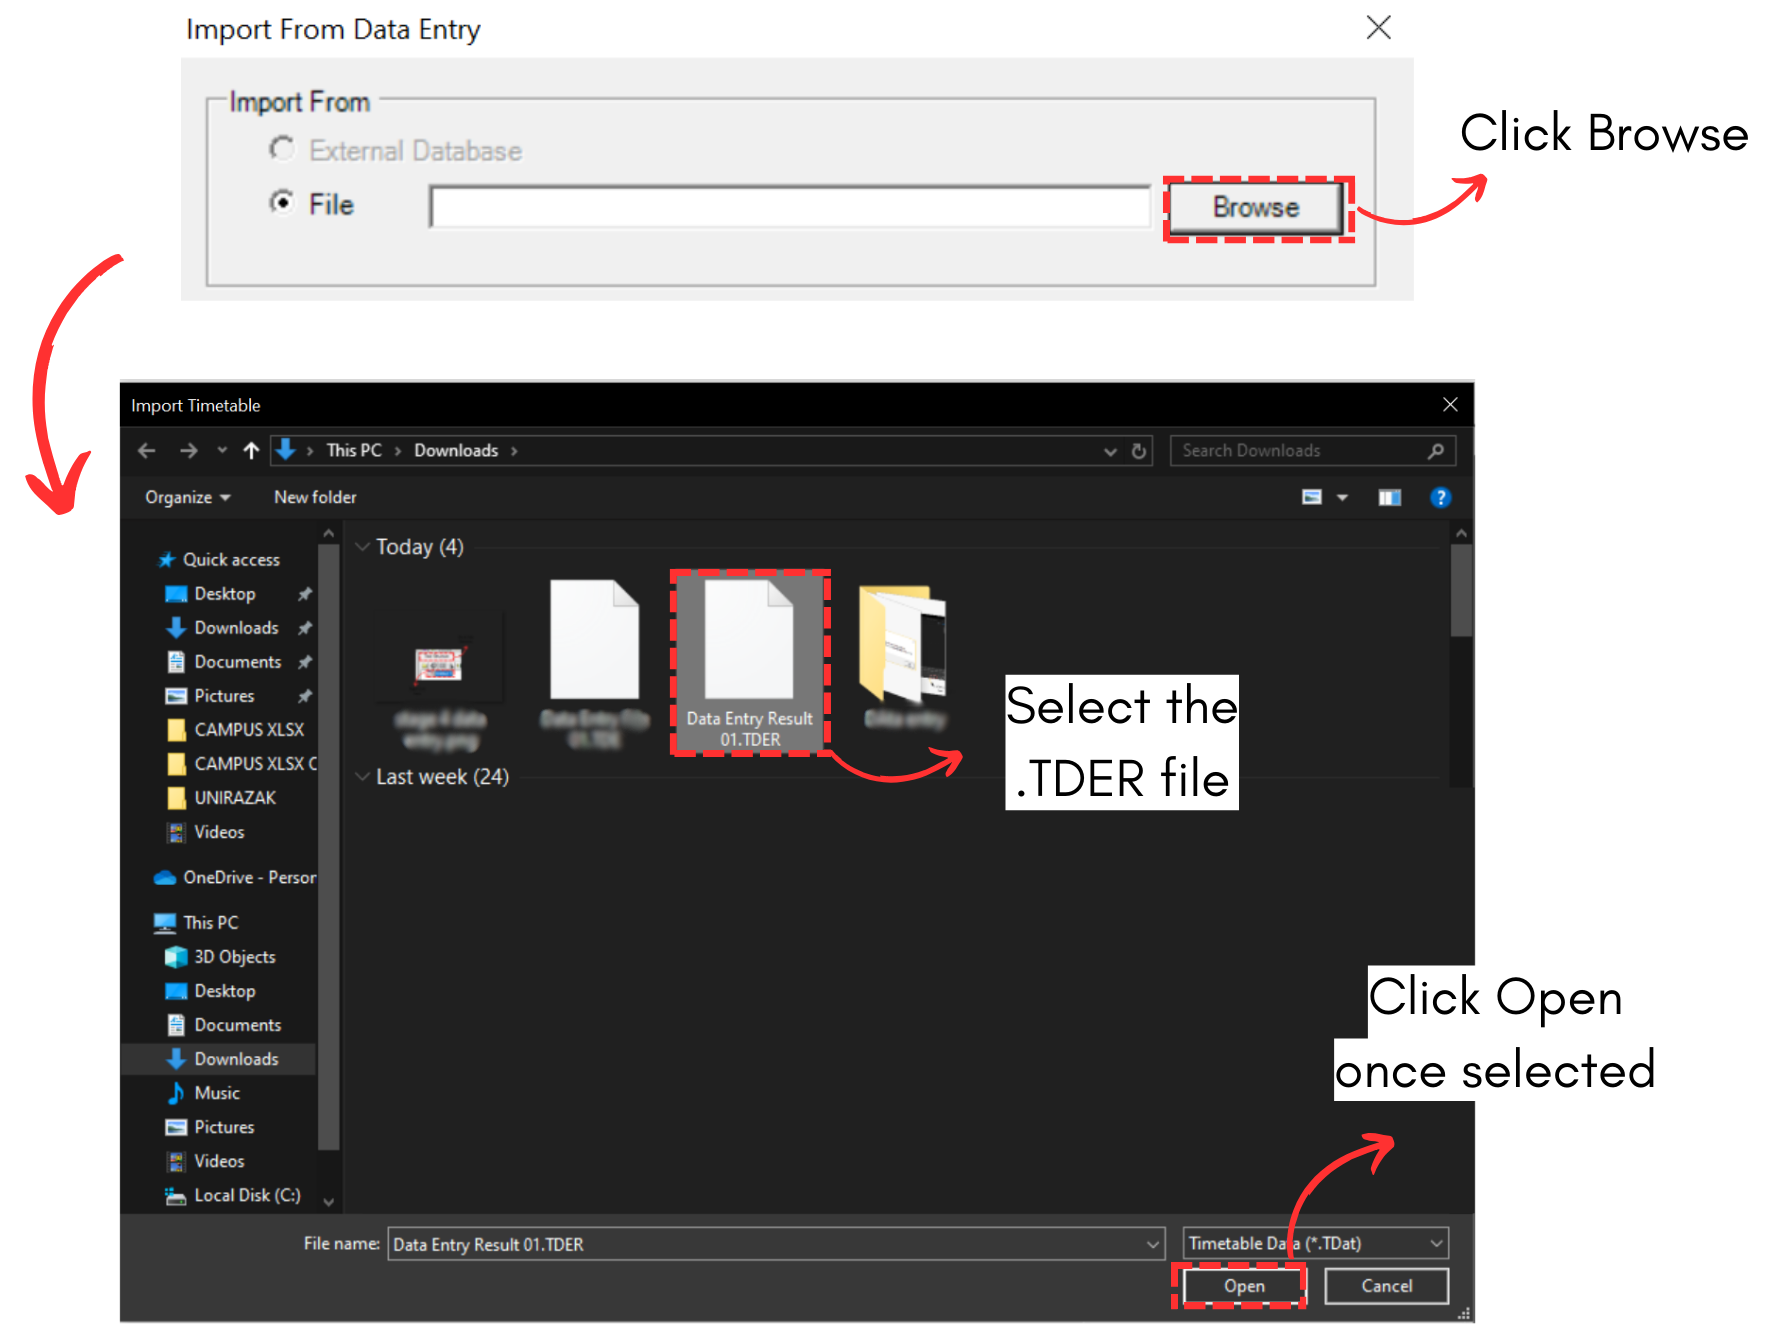The width and height of the screenshot is (1791, 1339).
Task: Open the Timetable Data file type dropdown
Action: pyautogui.click(x=1436, y=1244)
